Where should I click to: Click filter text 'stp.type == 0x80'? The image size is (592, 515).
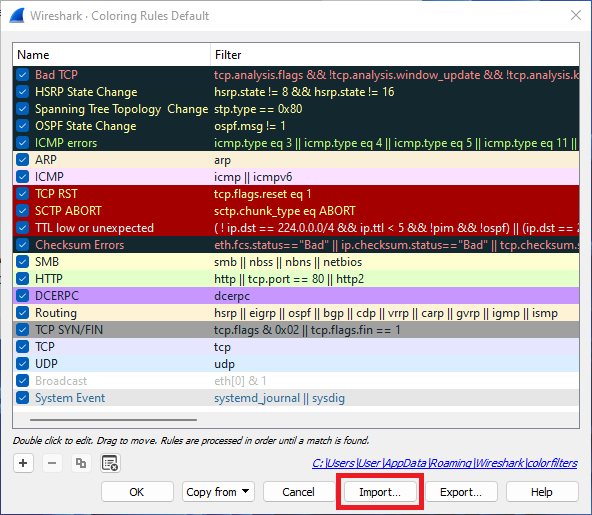coord(258,109)
